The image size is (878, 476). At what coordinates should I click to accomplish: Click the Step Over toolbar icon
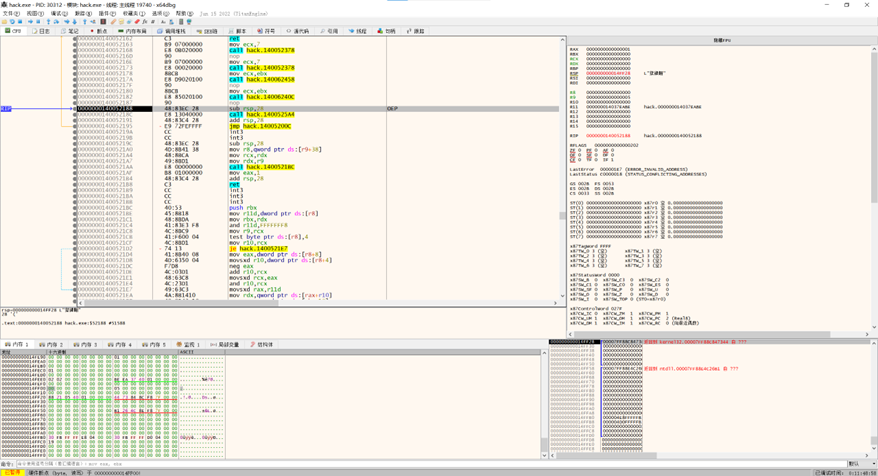click(57, 21)
